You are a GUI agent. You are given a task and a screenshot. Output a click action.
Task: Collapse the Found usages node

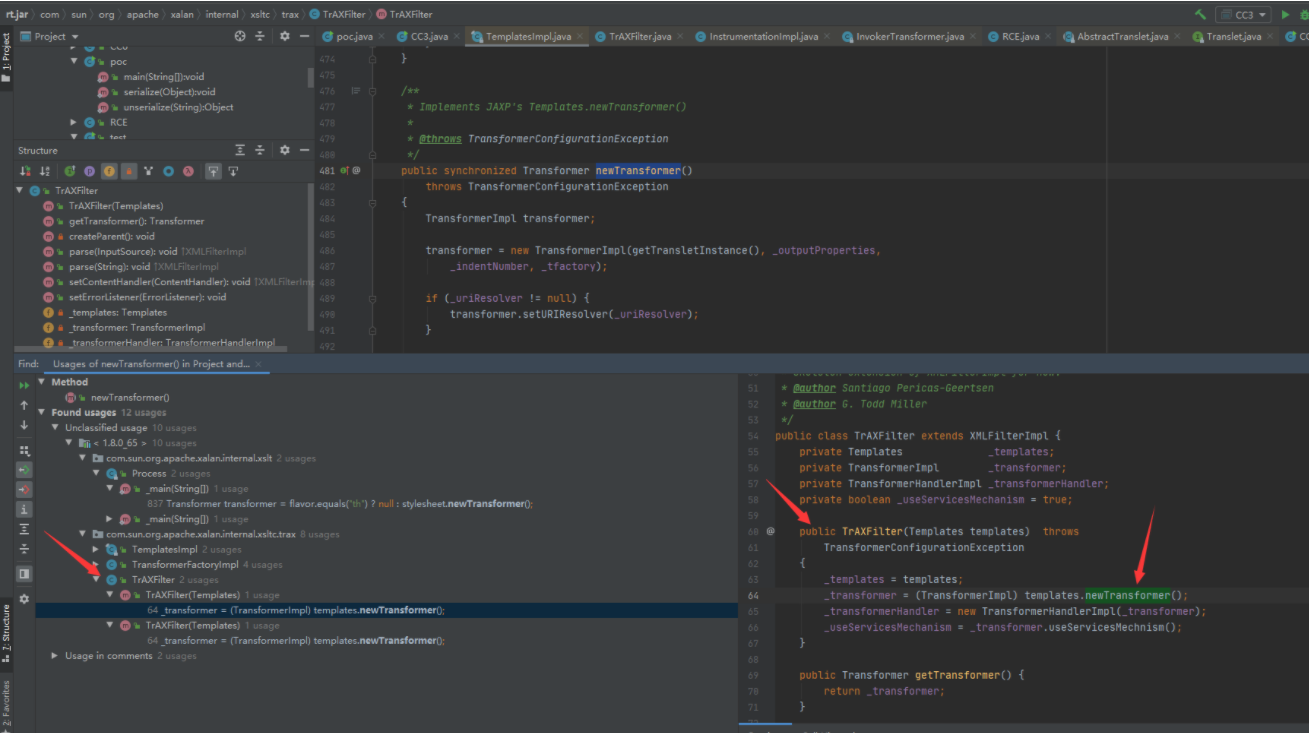[42, 412]
